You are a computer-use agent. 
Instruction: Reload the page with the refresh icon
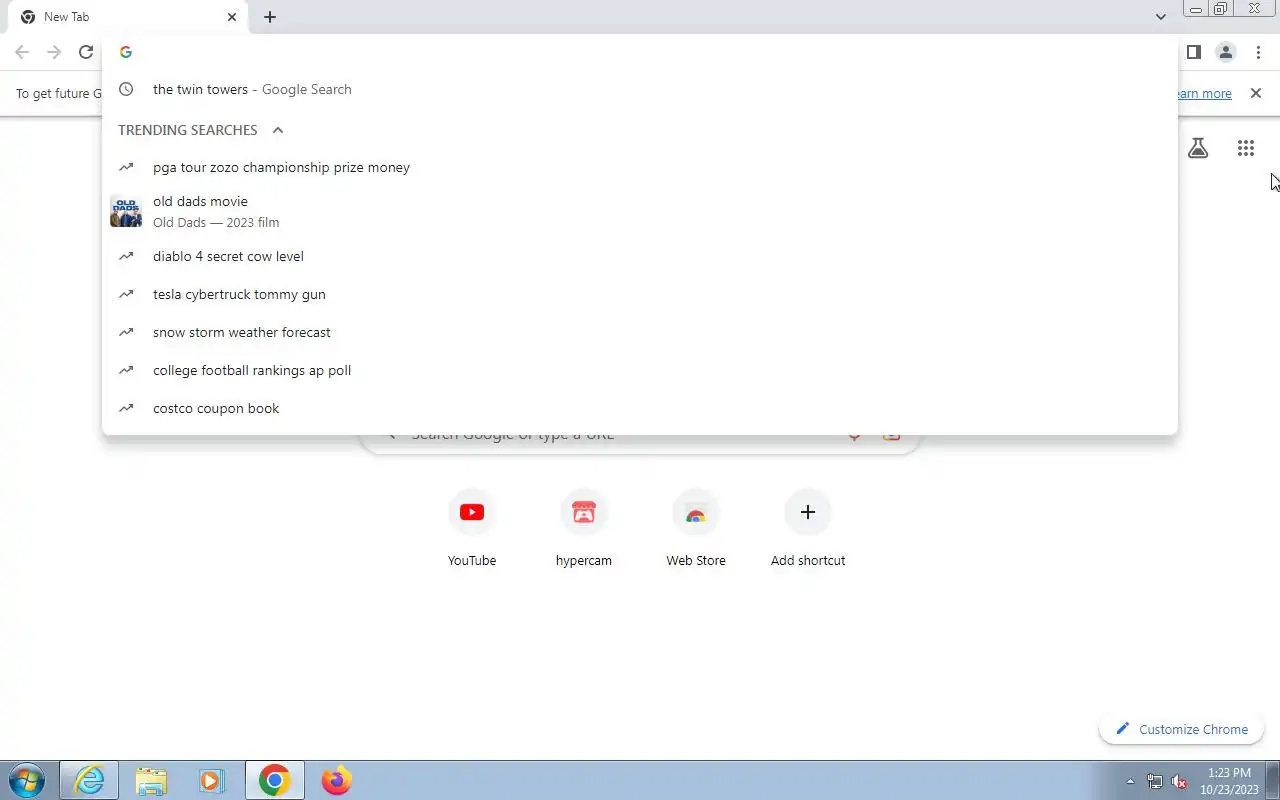[x=86, y=52]
